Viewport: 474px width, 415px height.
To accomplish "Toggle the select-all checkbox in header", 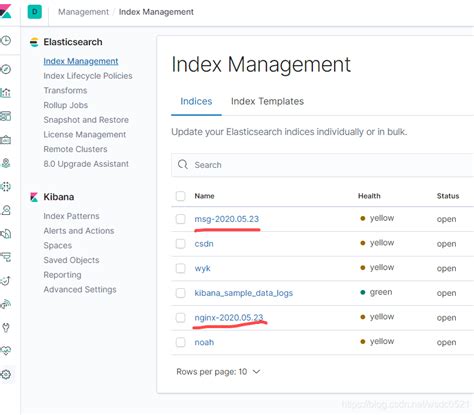I will coord(181,196).
